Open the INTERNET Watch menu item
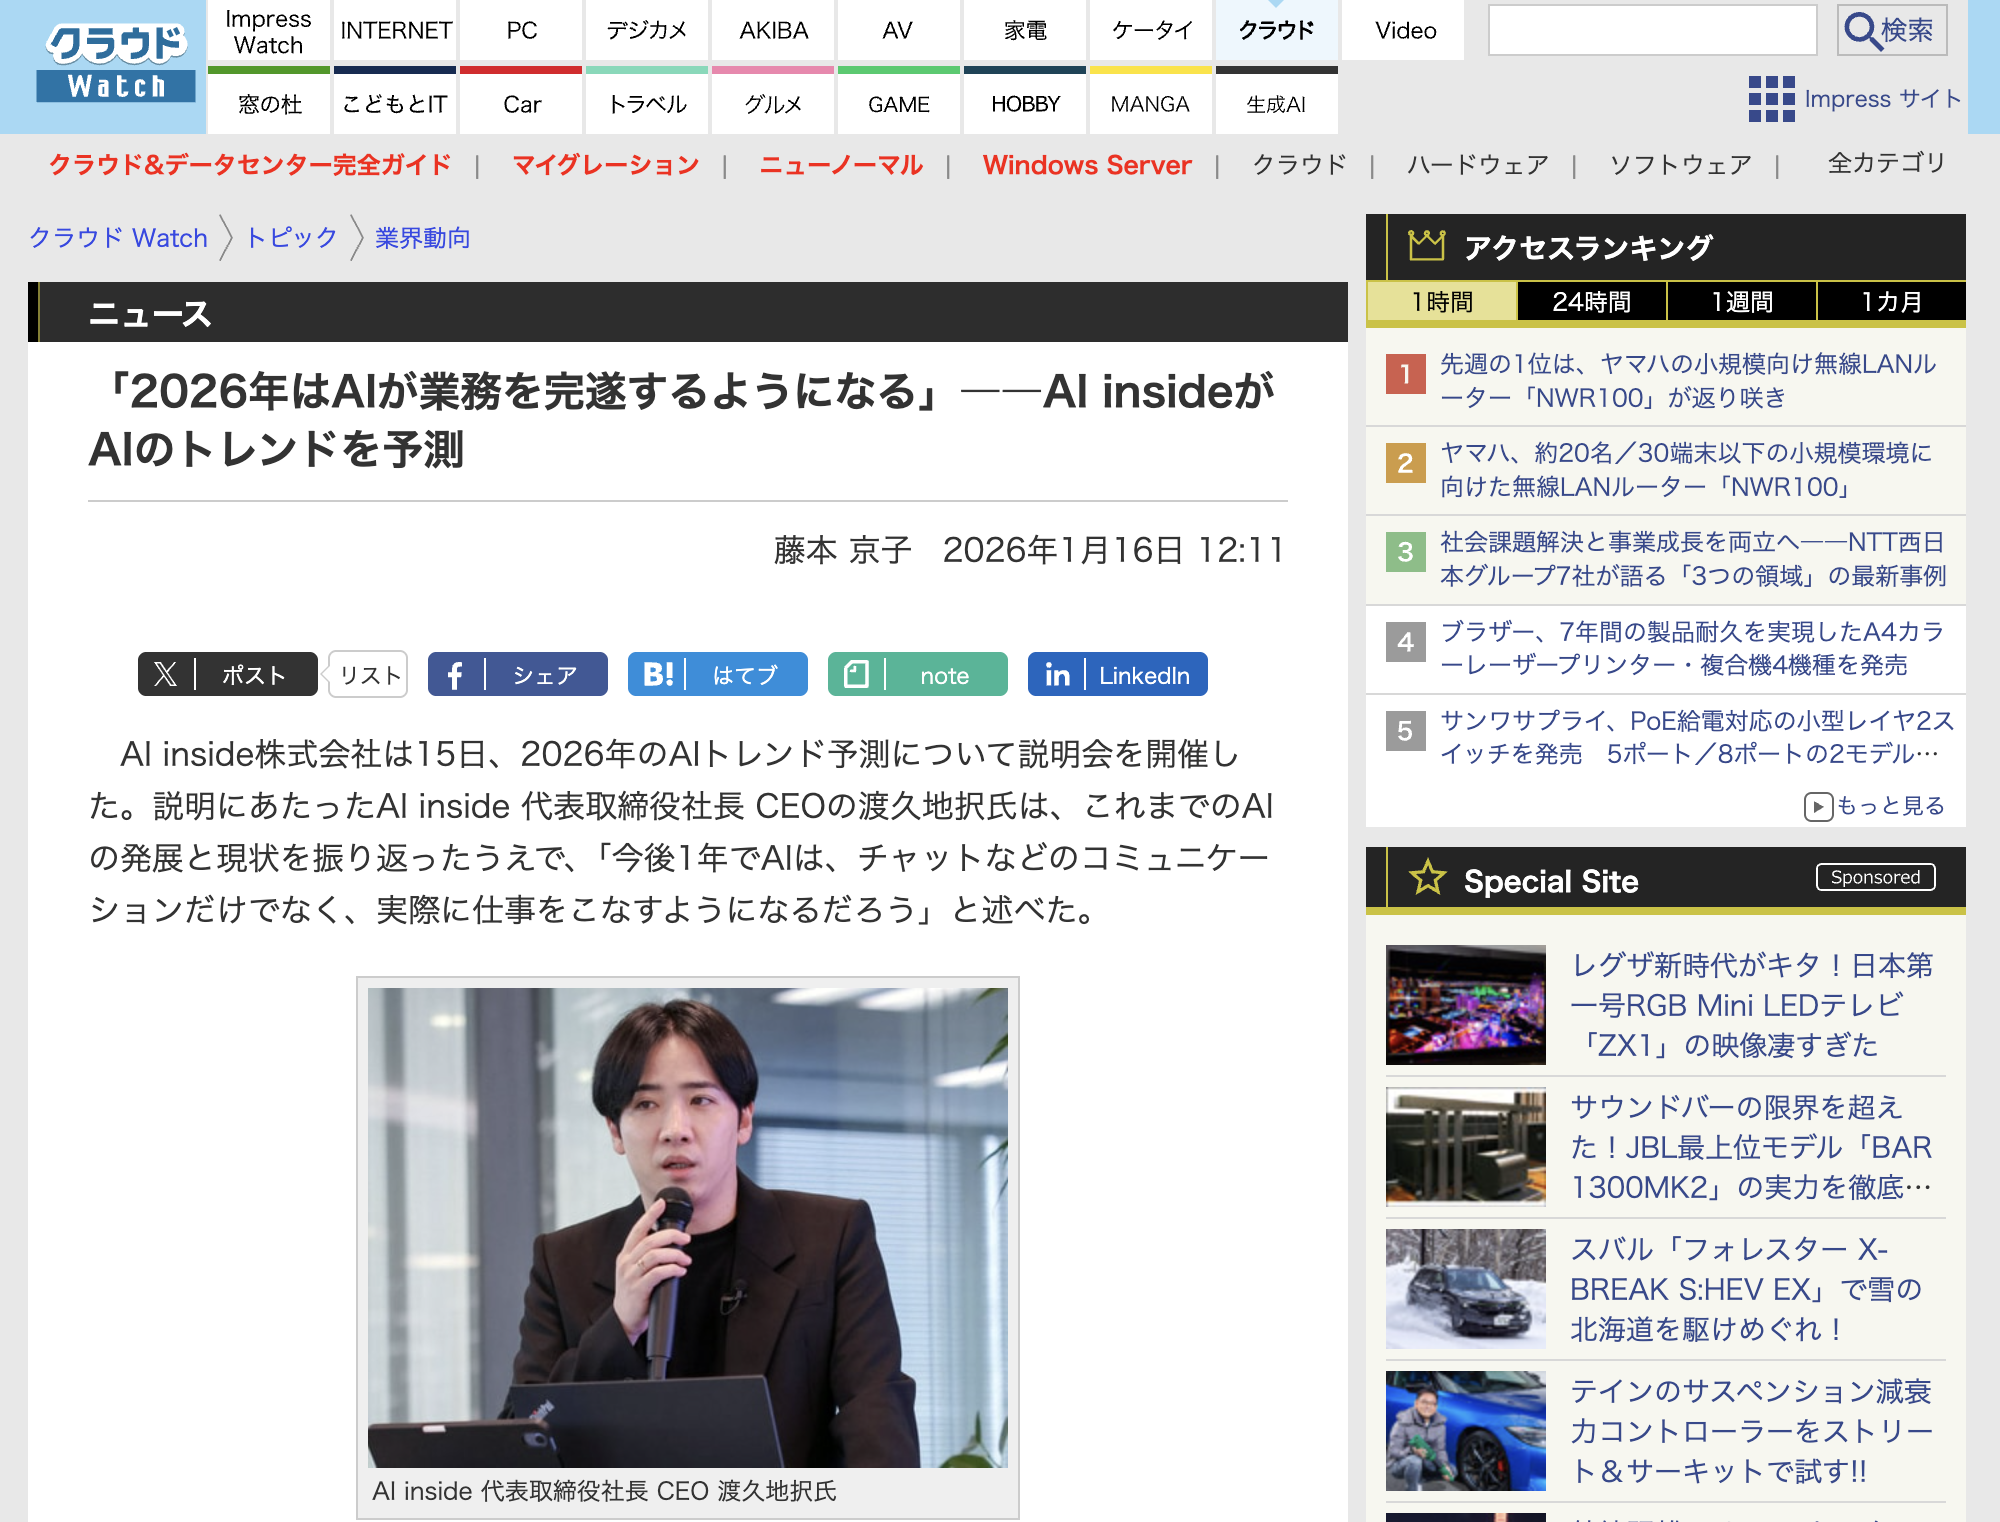The width and height of the screenshot is (2000, 1522). pyautogui.click(x=395, y=31)
